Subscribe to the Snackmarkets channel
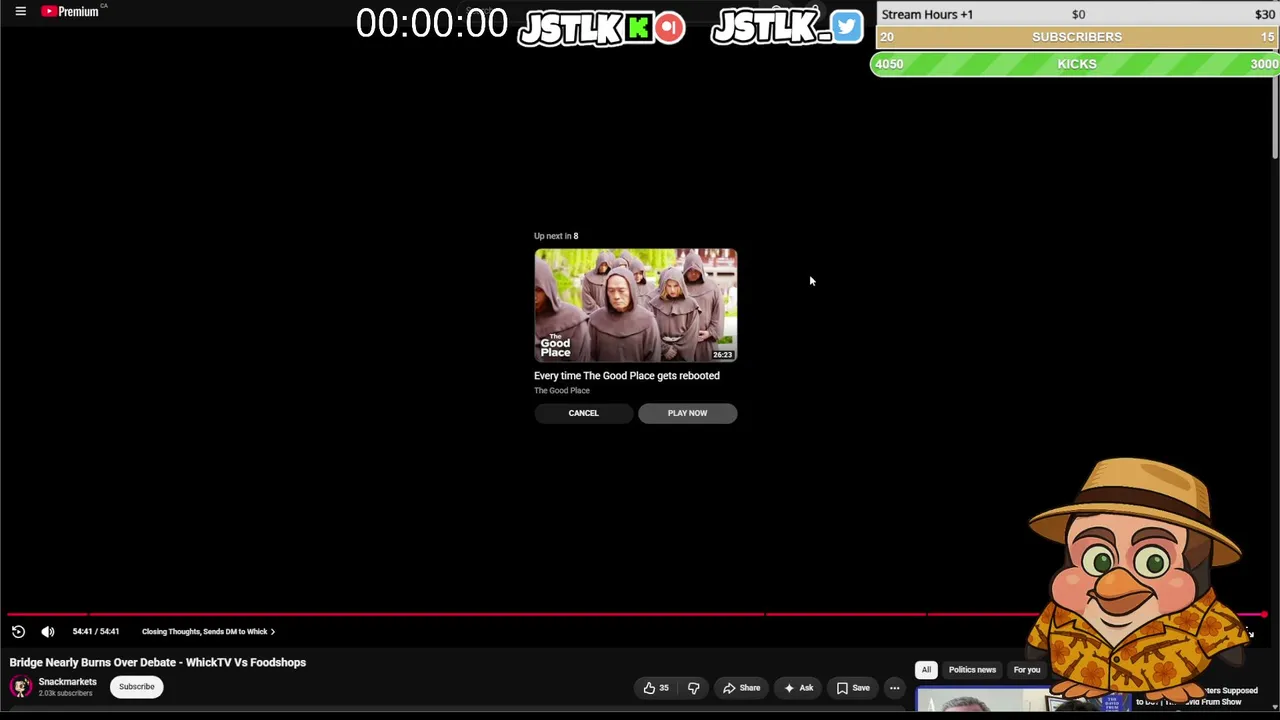This screenshot has width=1280, height=720. point(137,686)
